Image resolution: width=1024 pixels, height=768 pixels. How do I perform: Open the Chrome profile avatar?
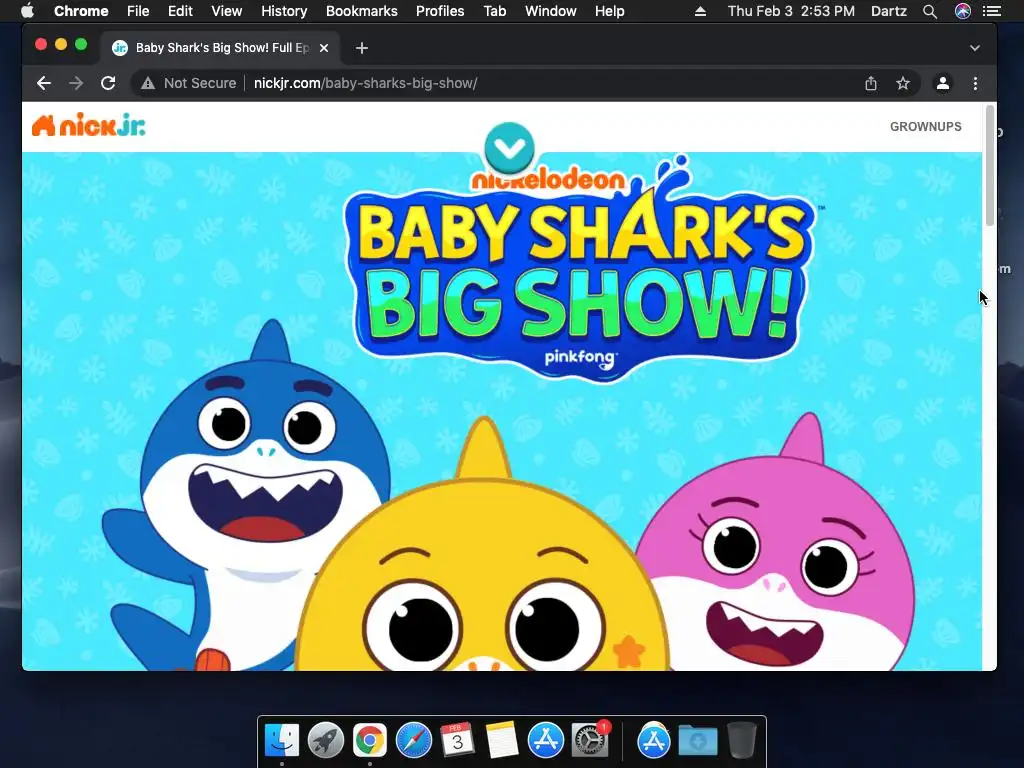coord(942,83)
